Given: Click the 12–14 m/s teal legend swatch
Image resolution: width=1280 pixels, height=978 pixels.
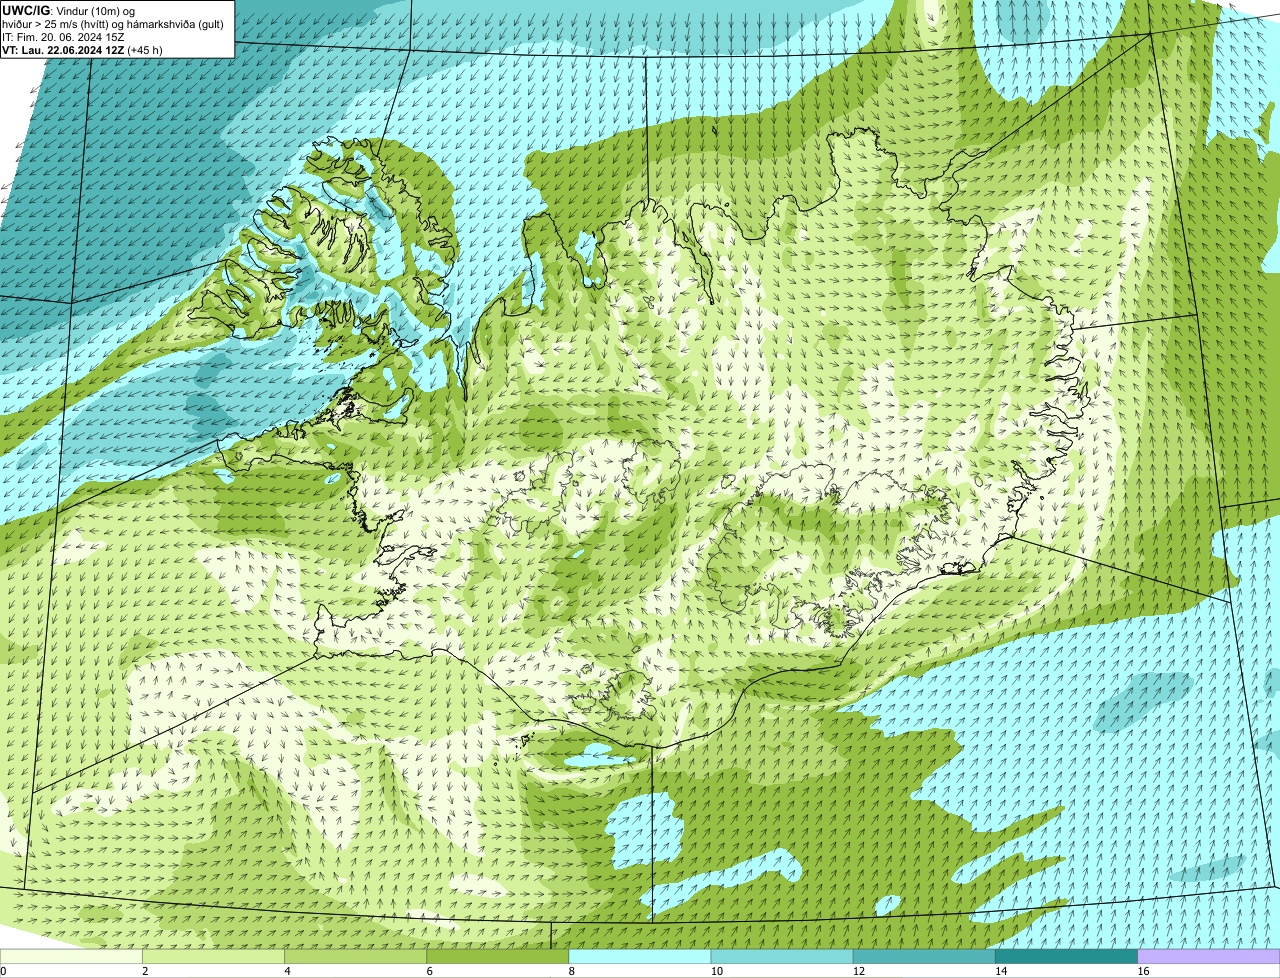Looking at the screenshot, I should [x=924, y=956].
